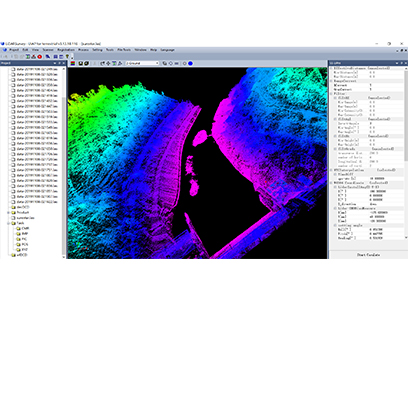Viewport: 408px width, 395px height.
Task: Open the Language menu
Action: click(167, 50)
